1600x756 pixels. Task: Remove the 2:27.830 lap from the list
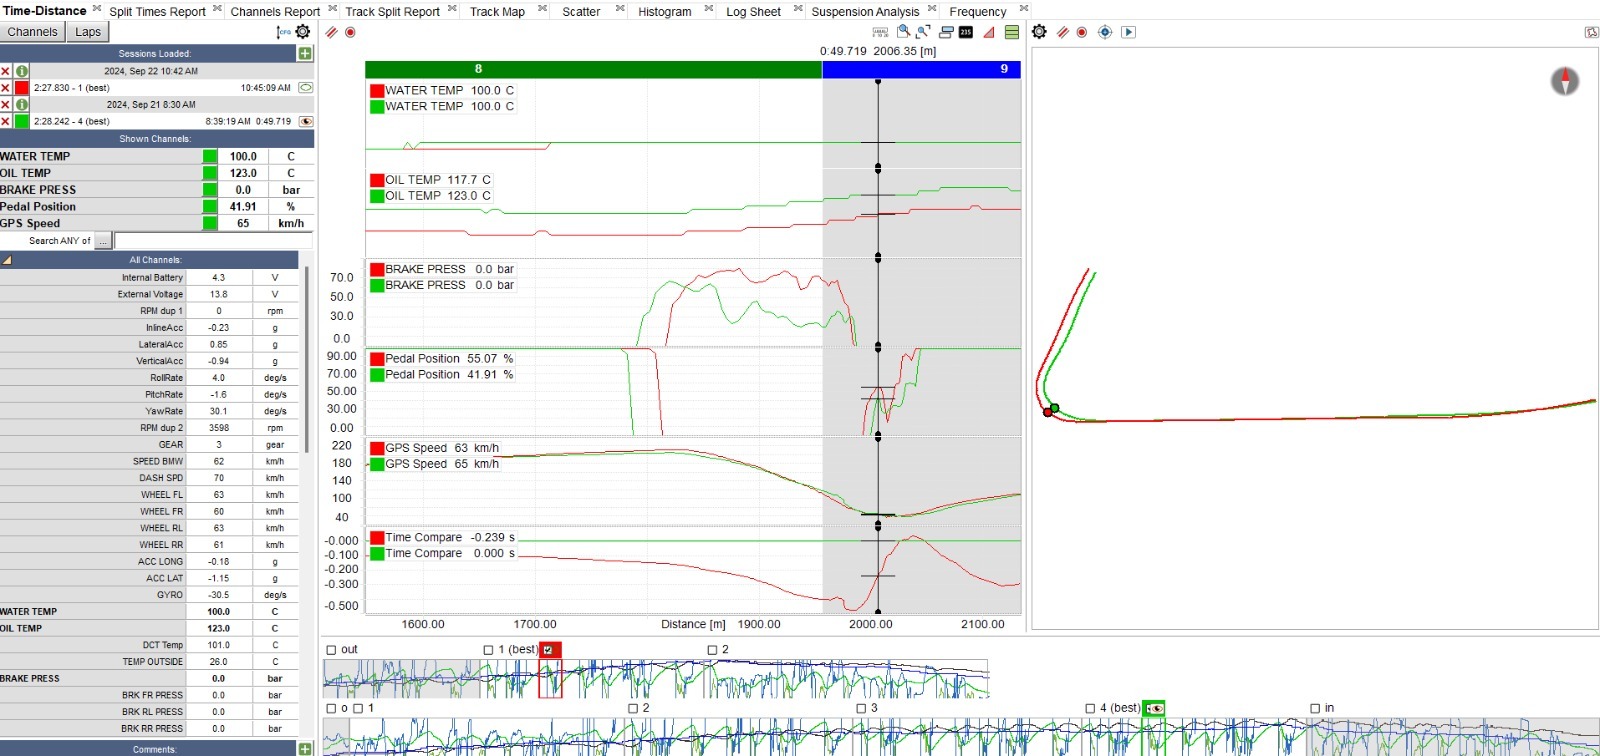pos(6,88)
